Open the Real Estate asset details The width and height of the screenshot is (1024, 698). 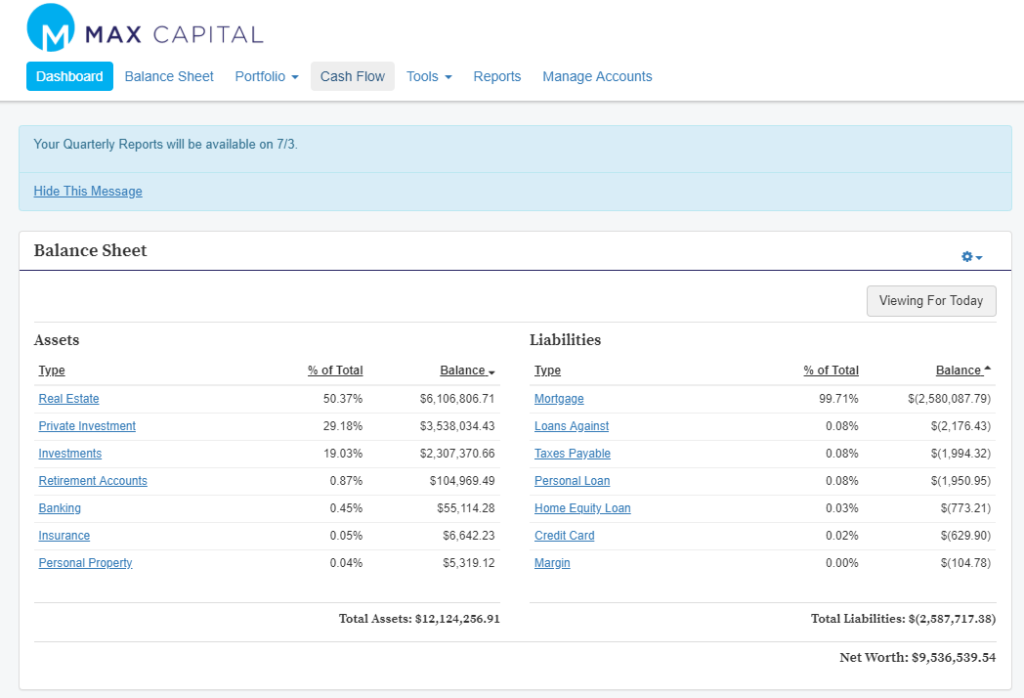68,398
